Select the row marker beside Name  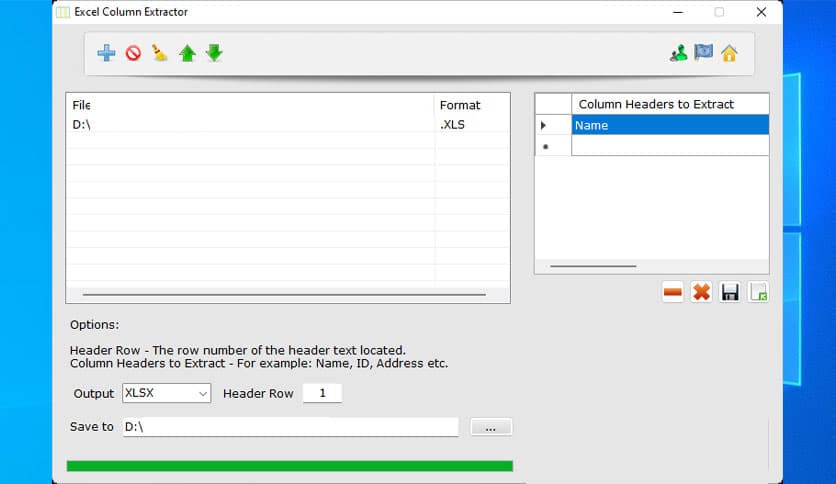(x=553, y=125)
